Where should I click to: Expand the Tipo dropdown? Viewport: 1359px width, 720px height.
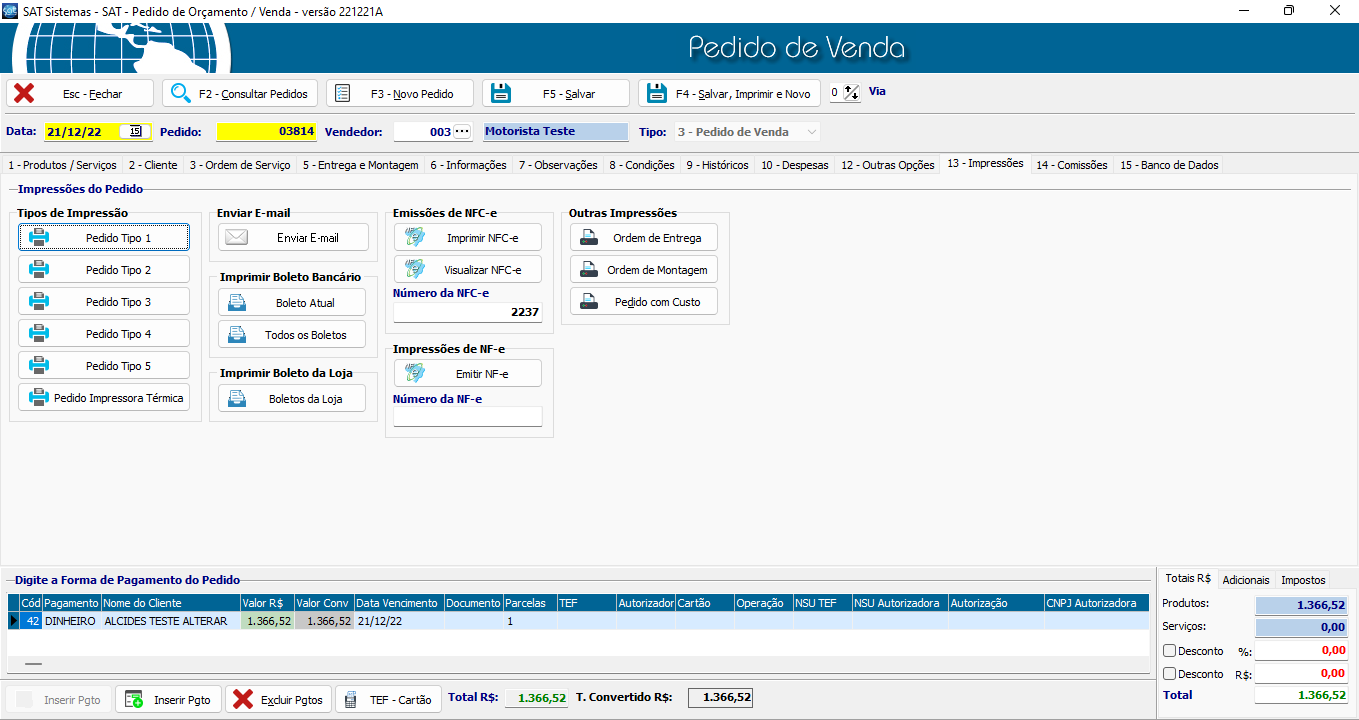(811, 132)
